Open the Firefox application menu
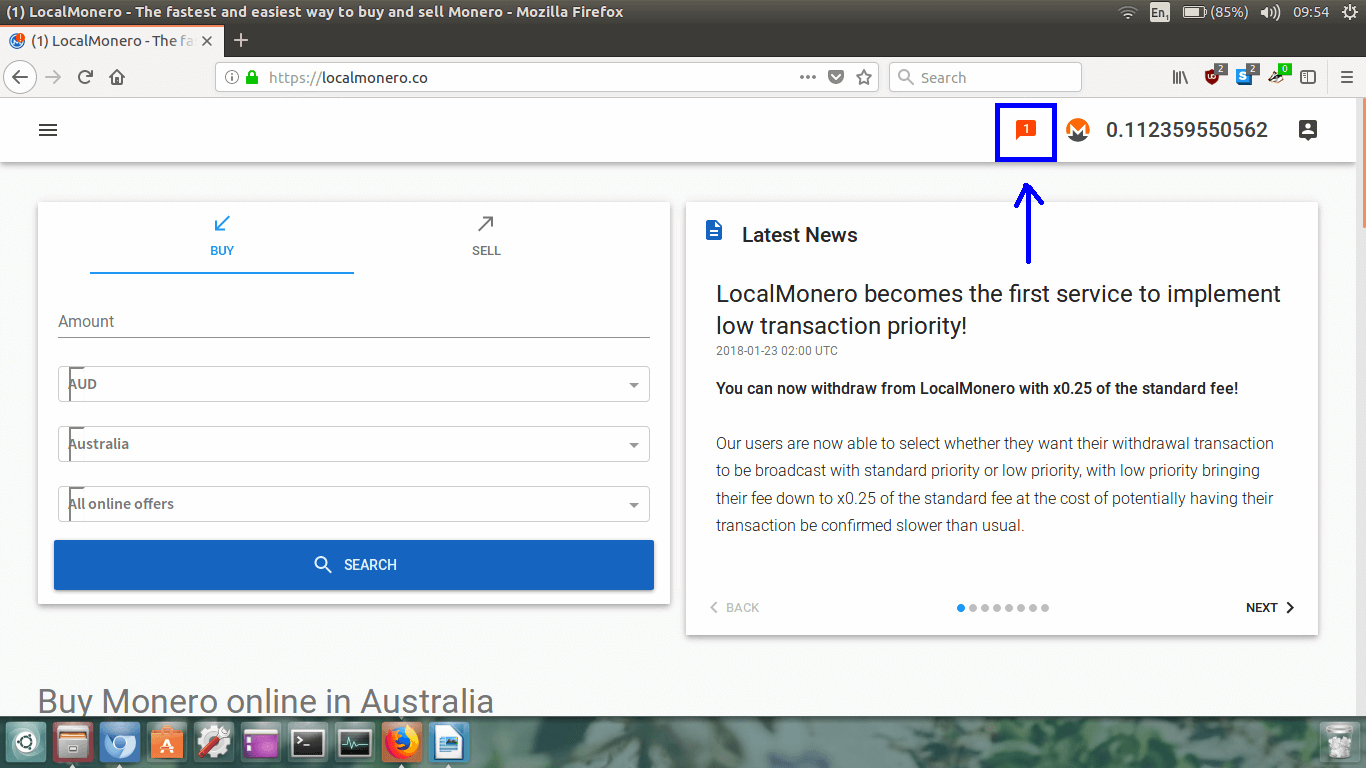The height and width of the screenshot is (768, 1366). point(1346,77)
